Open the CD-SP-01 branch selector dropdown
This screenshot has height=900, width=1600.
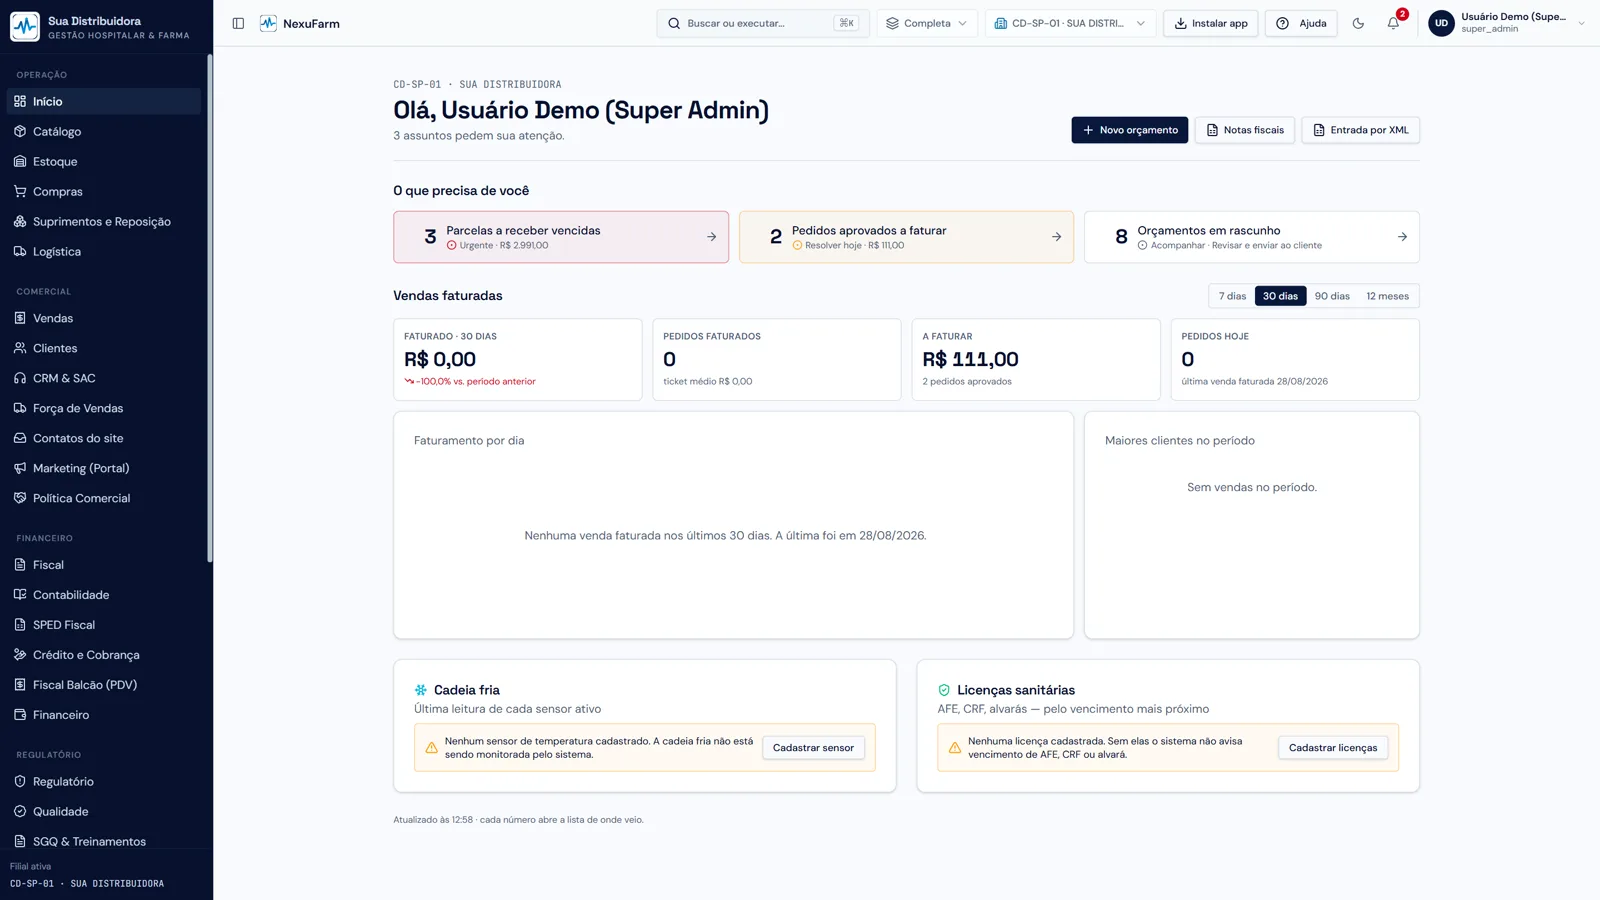click(1070, 23)
